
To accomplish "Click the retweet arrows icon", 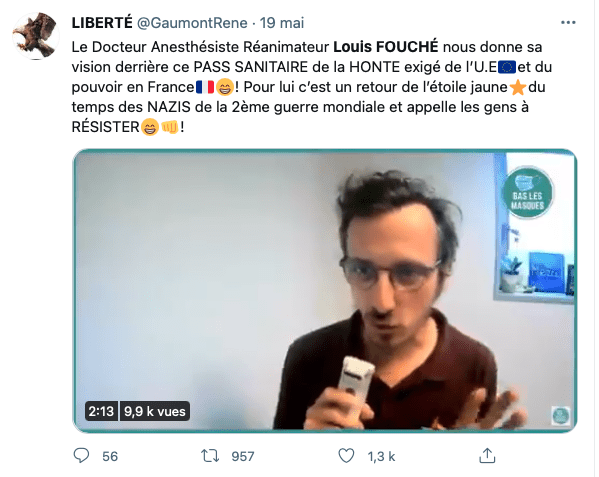I will click(x=210, y=456).
